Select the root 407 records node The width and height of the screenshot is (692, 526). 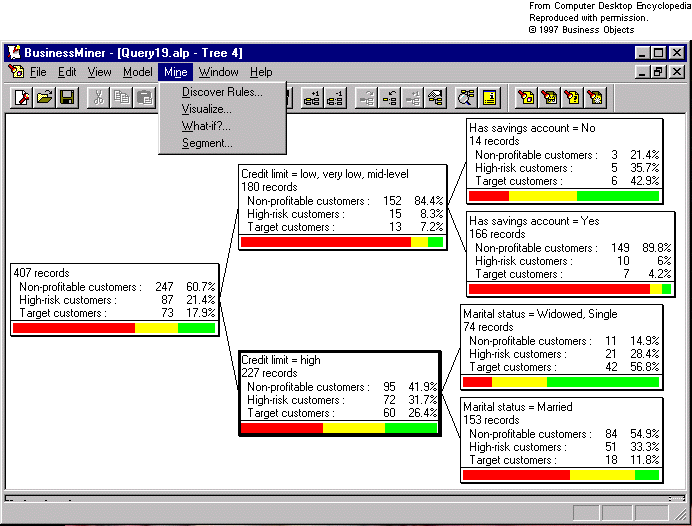pos(115,300)
